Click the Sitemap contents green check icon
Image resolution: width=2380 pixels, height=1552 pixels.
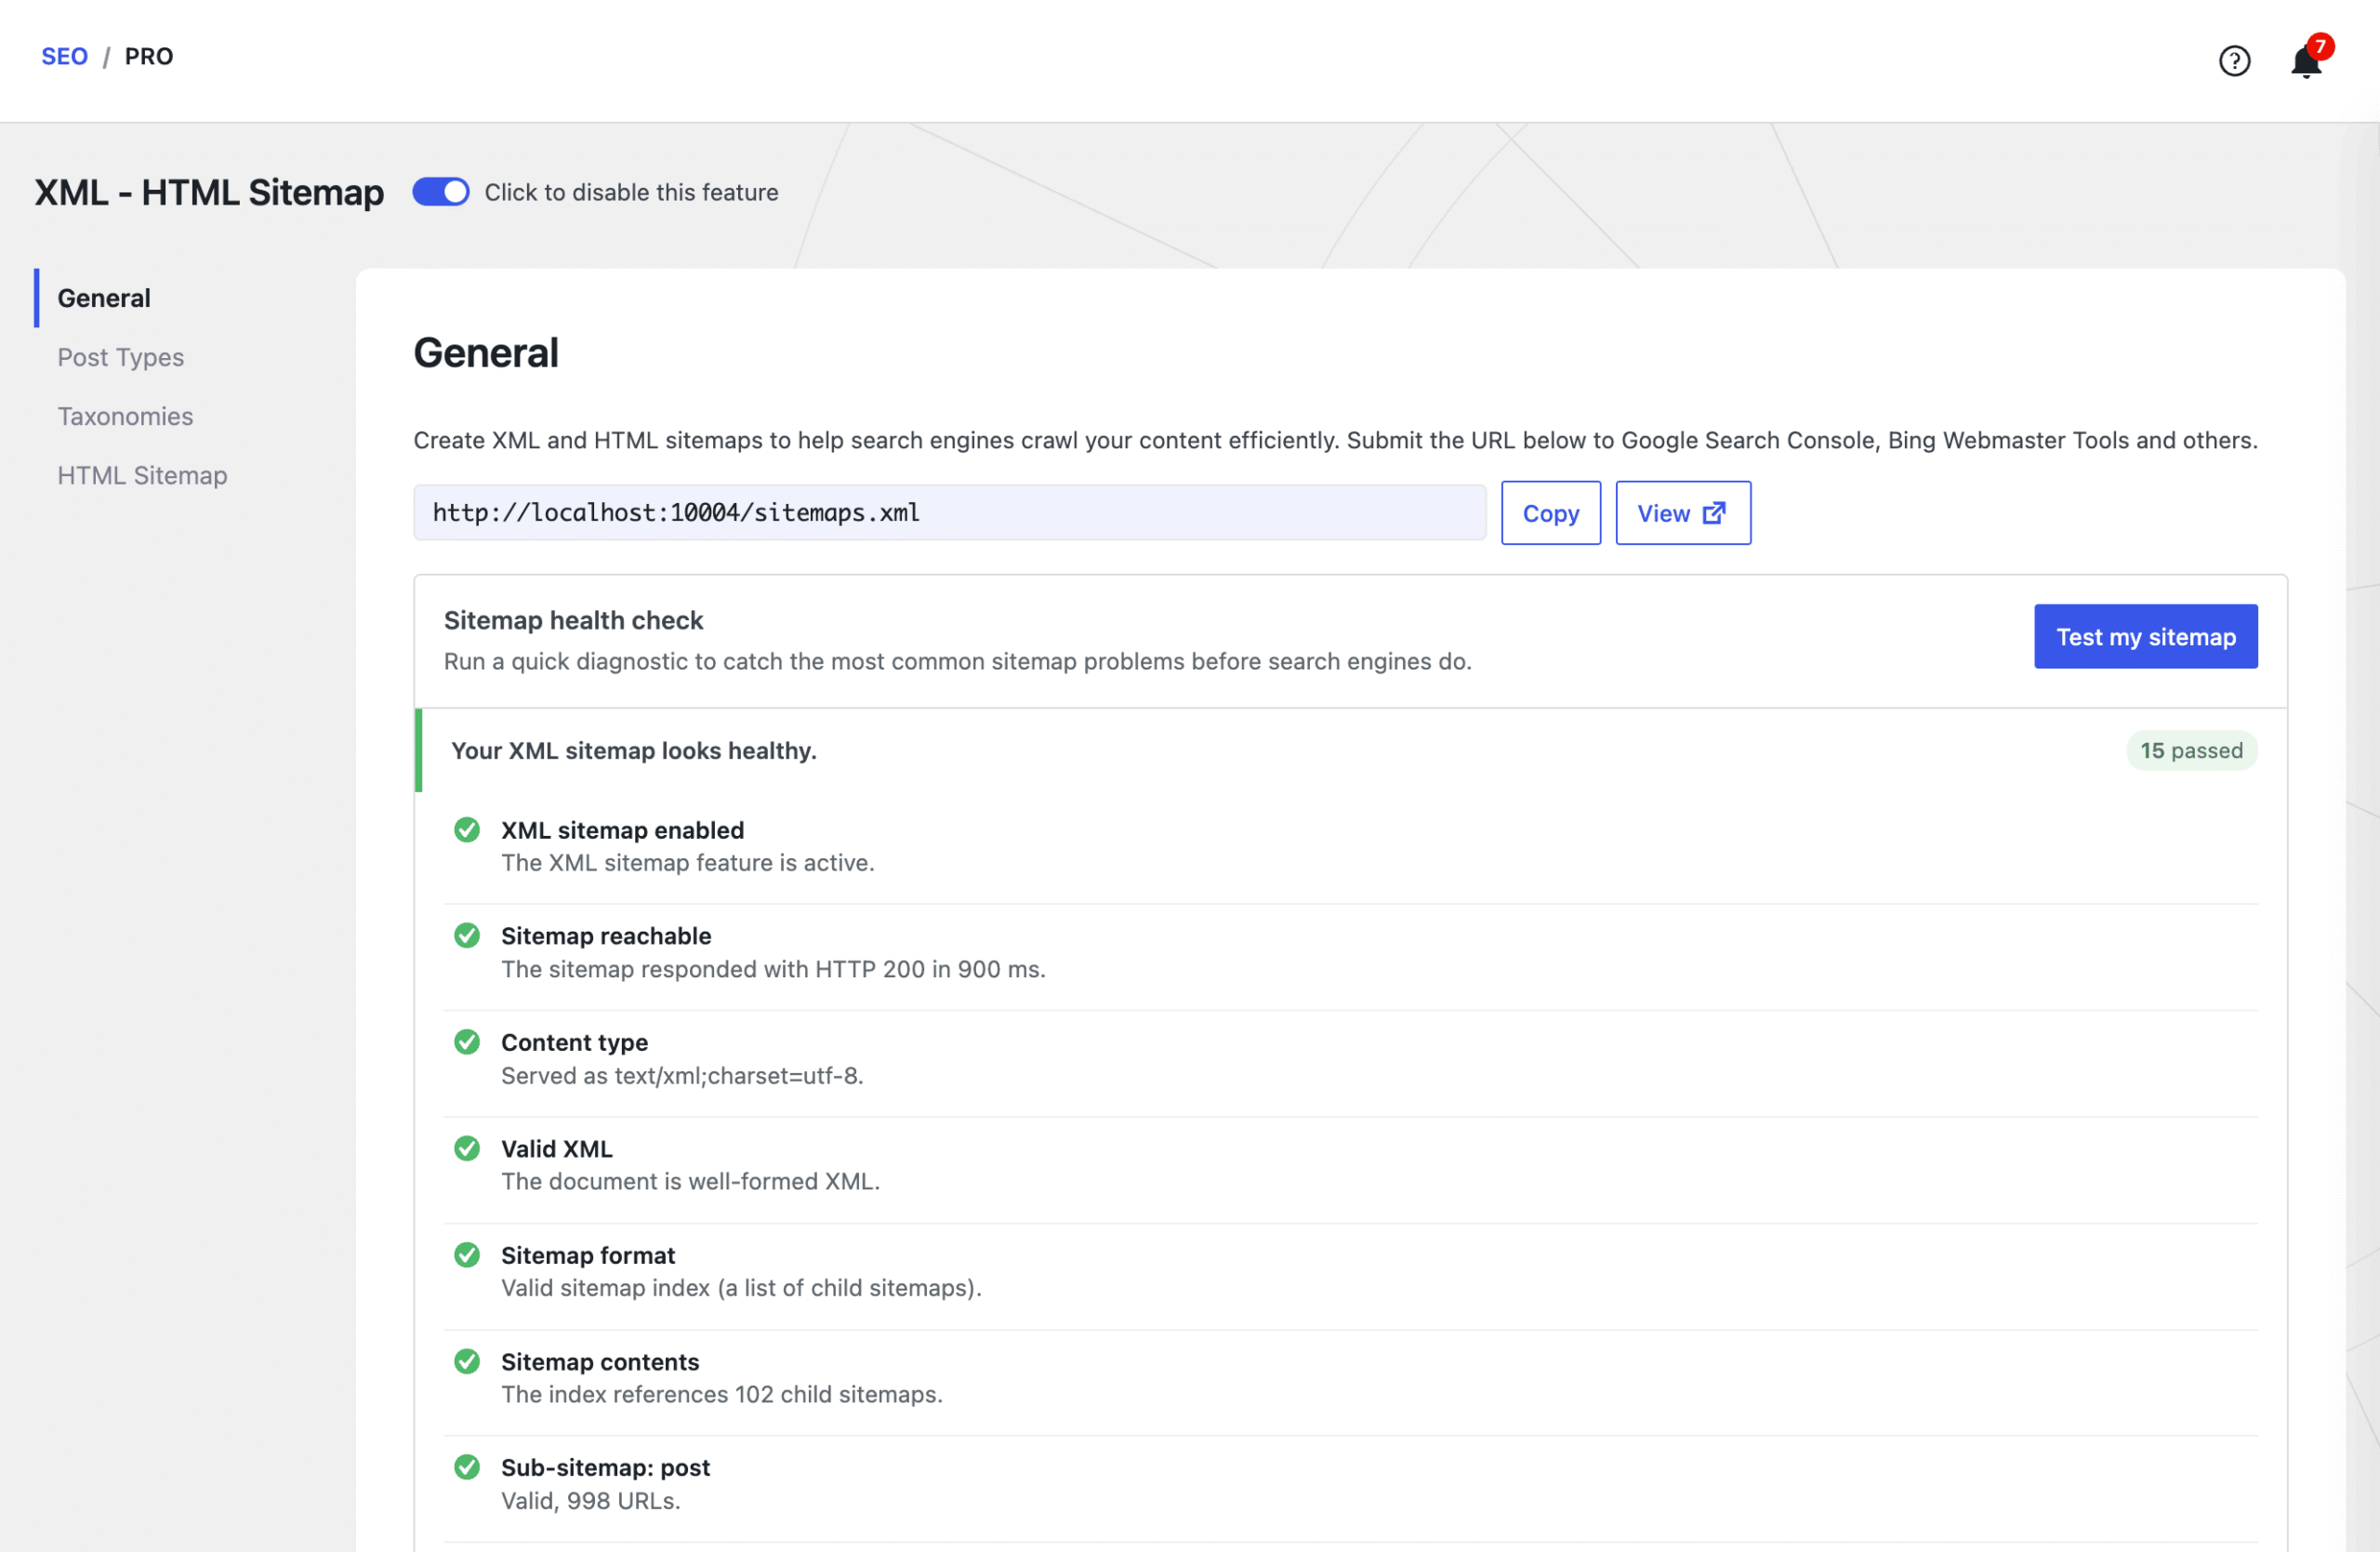tap(467, 1361)
